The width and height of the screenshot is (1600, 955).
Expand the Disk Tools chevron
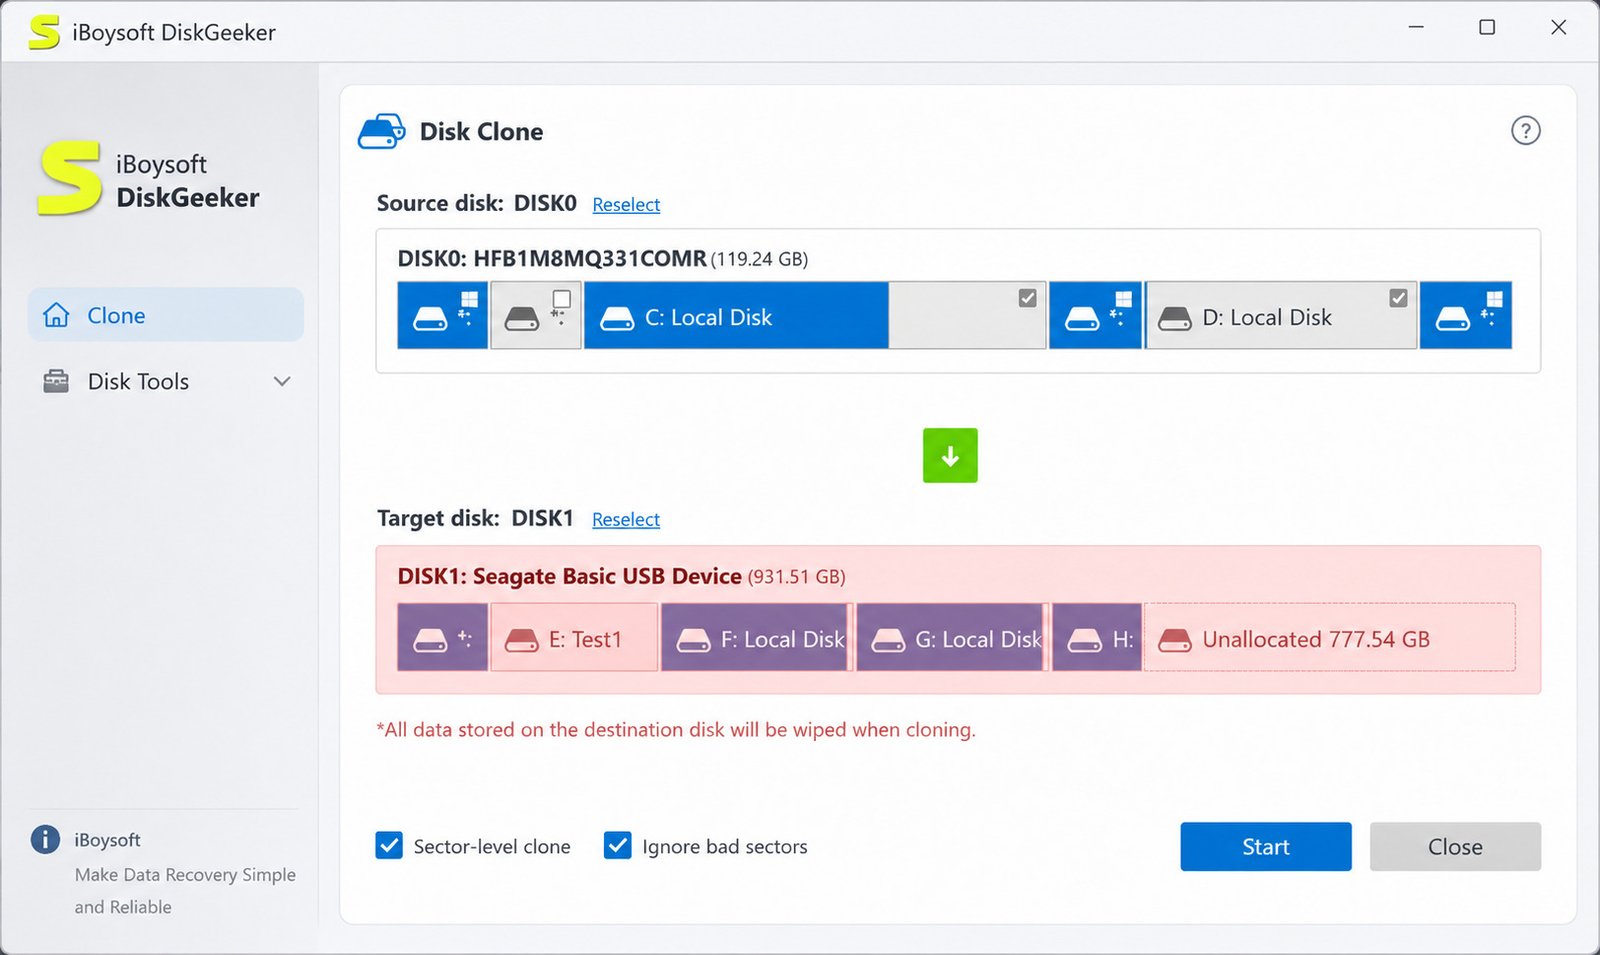(x=282, y=381)
